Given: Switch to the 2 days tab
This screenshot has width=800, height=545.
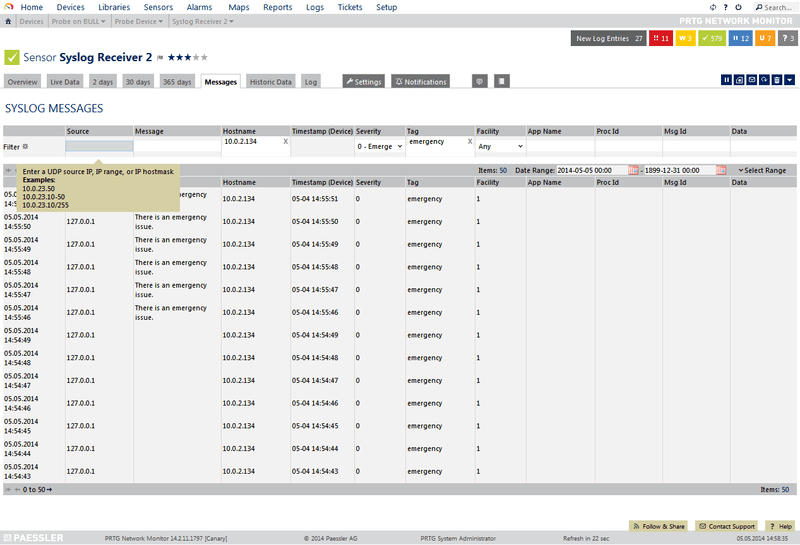Looking at the screenshot, I should tap(103, 82).
